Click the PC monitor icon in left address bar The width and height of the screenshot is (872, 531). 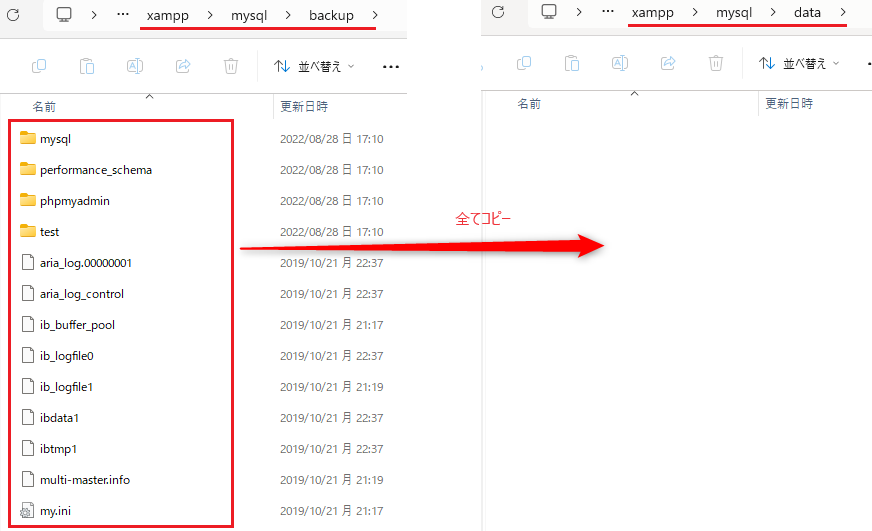pyautogui.click(x=64, y=15)
